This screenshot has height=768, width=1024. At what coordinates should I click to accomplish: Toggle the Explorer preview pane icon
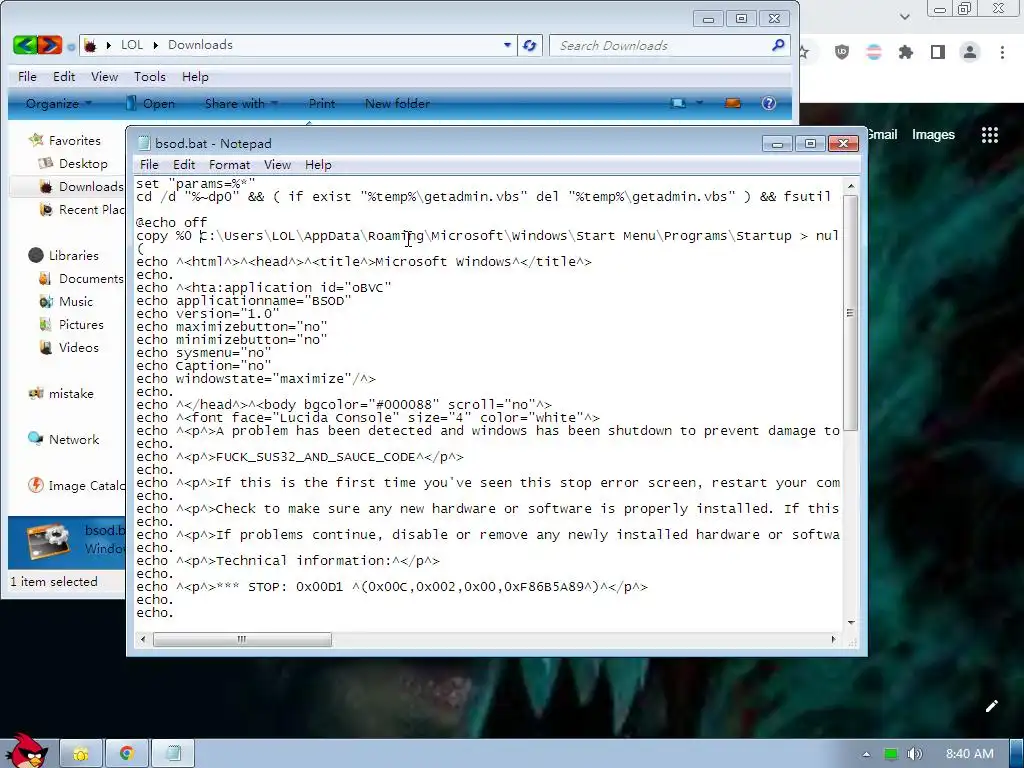point(733,103)
